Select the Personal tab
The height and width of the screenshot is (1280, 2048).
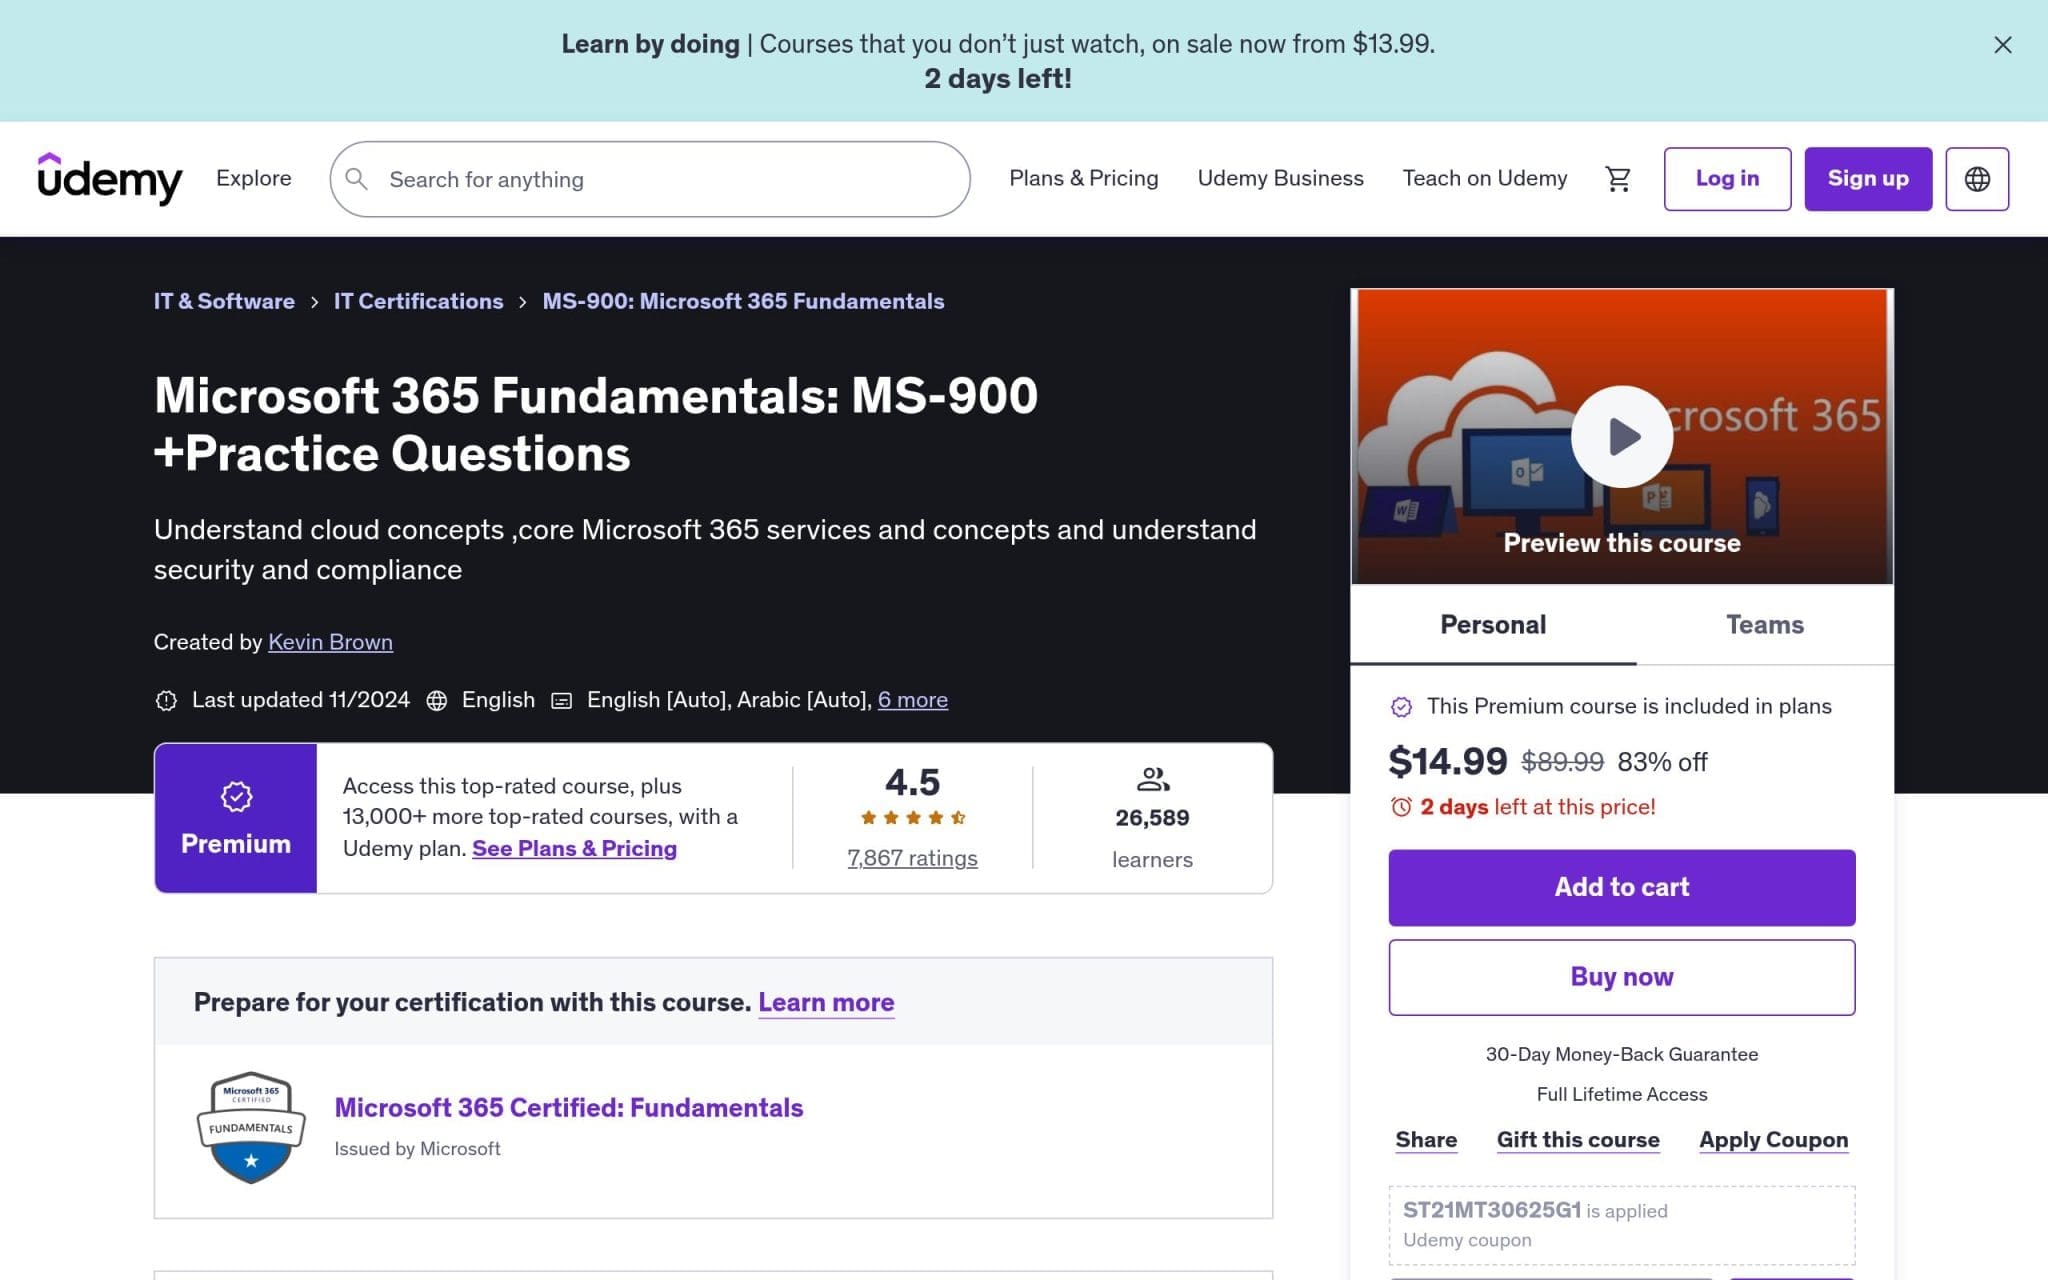1493,625
